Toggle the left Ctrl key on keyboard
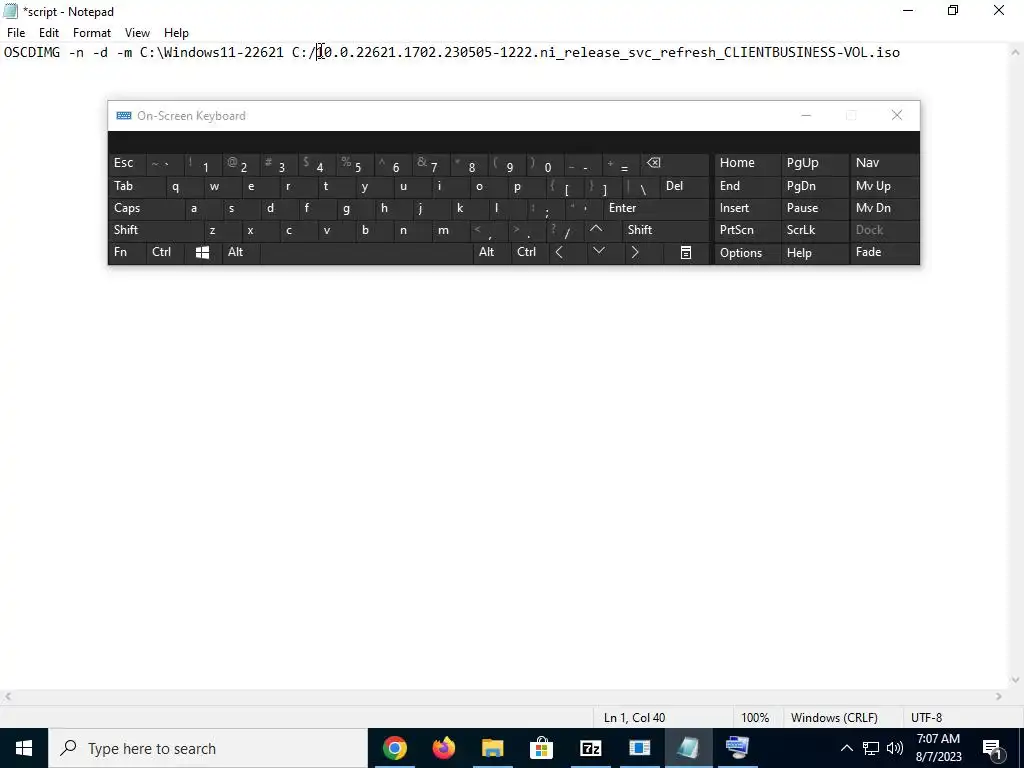 pyautogui.click(x=165, y=252)
